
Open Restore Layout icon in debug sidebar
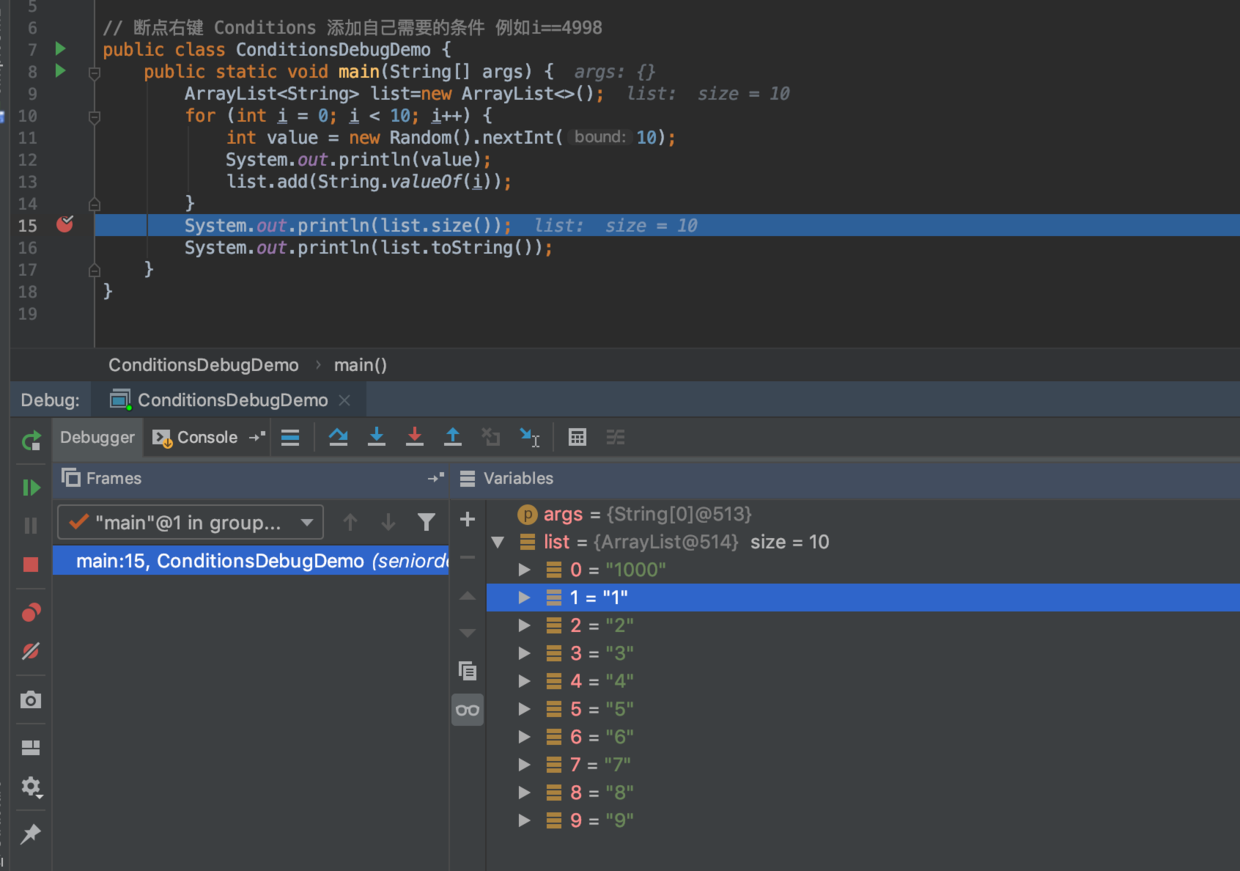click(x=31, y=747)
